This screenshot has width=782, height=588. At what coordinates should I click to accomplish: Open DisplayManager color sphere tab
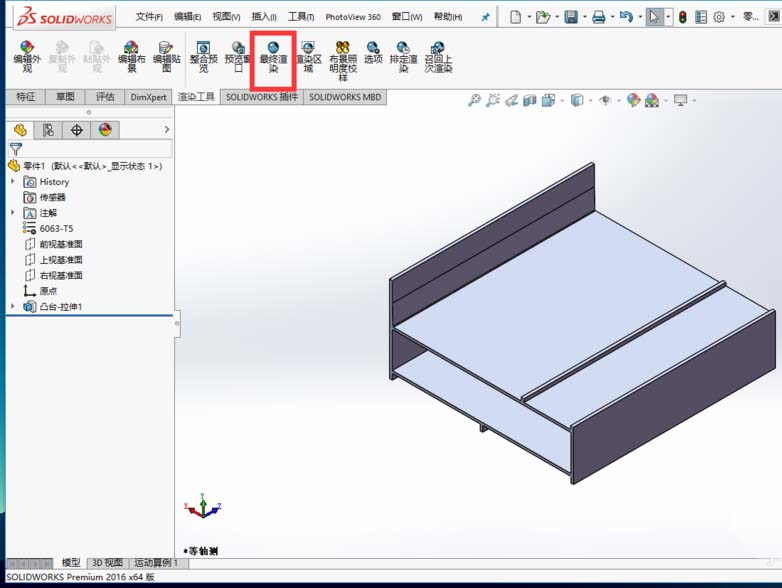(x=105, y=130)
